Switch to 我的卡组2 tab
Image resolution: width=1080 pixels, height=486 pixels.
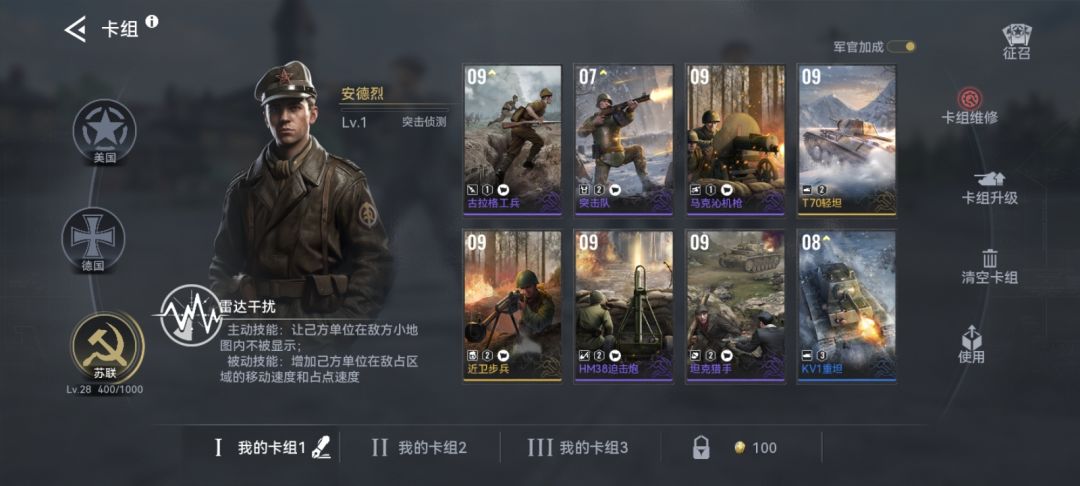click(419, 448)
